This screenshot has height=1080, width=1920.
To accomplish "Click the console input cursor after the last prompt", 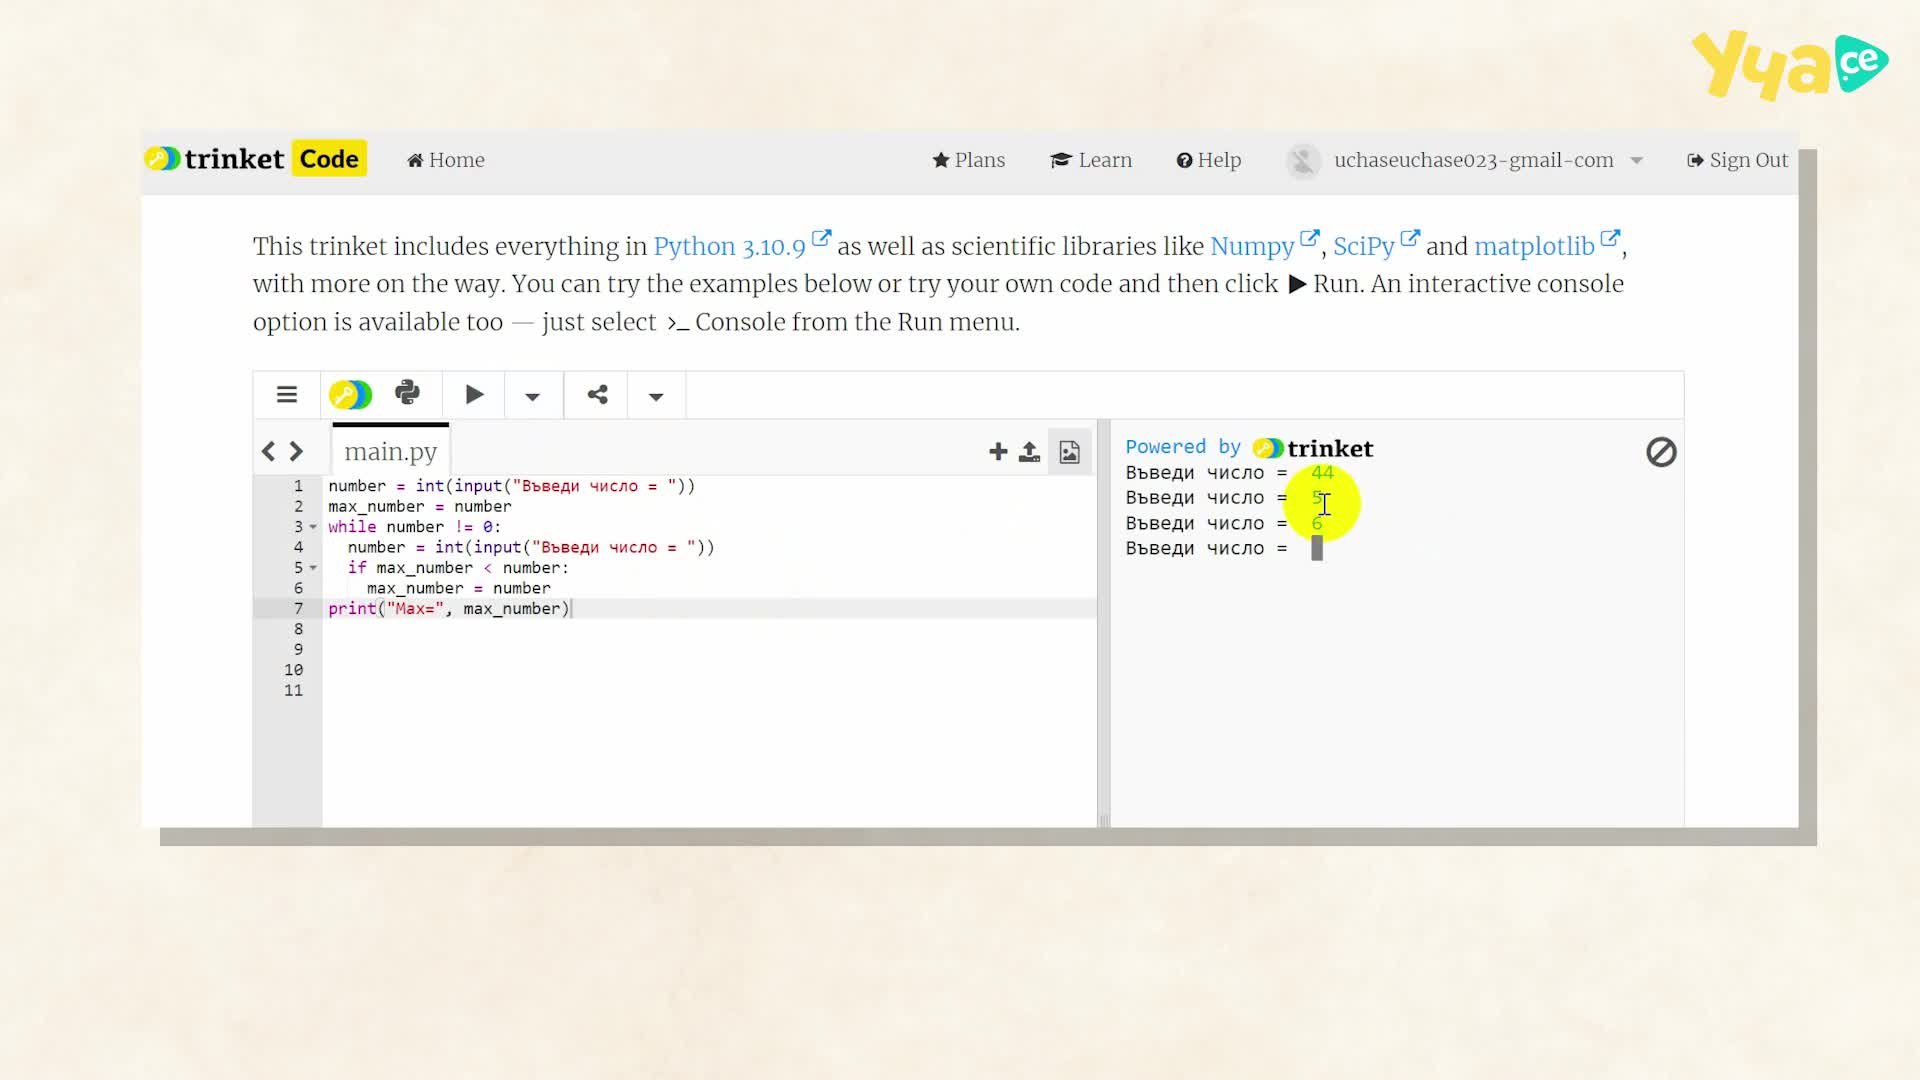I will coord(1317,548).
